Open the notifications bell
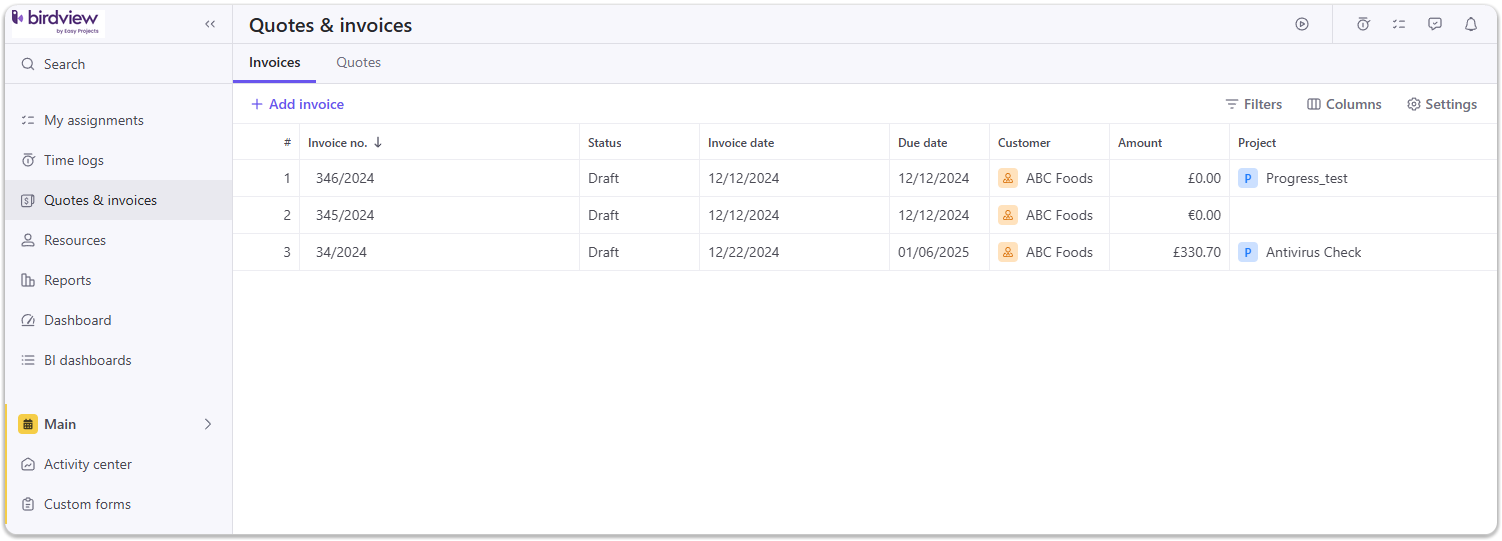 (1471, 24)
